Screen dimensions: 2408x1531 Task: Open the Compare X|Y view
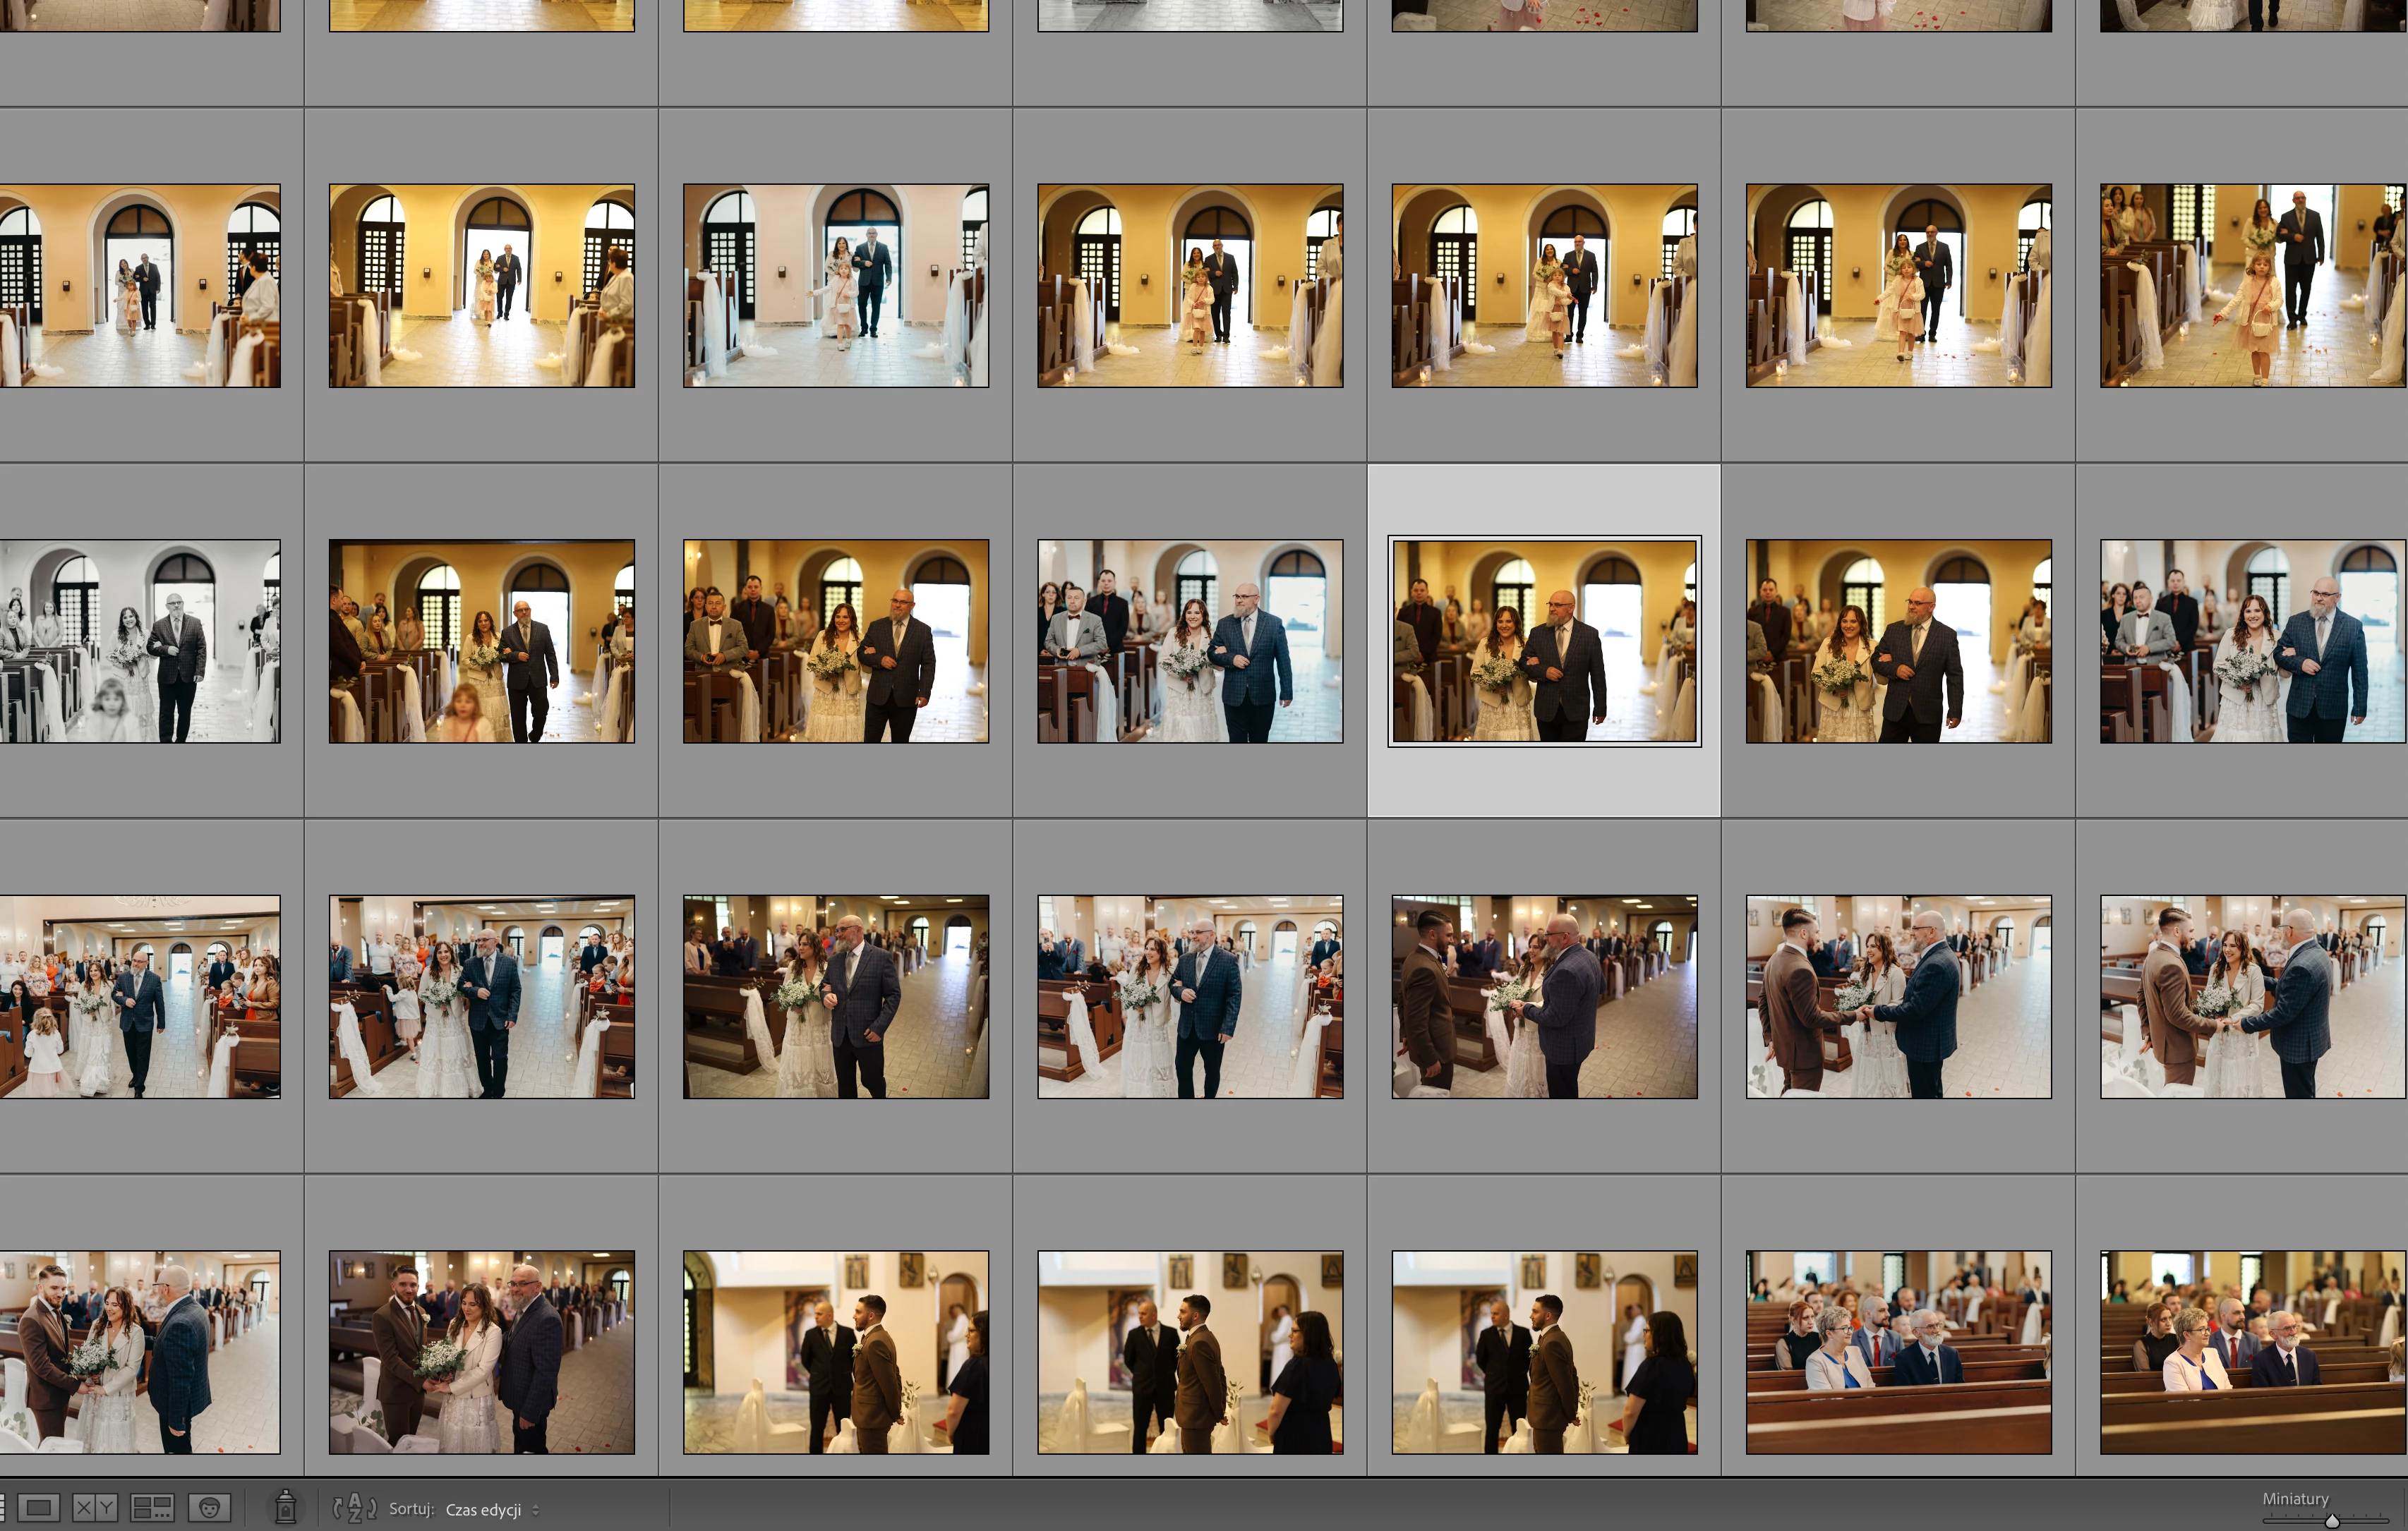tap(95, 1508)
